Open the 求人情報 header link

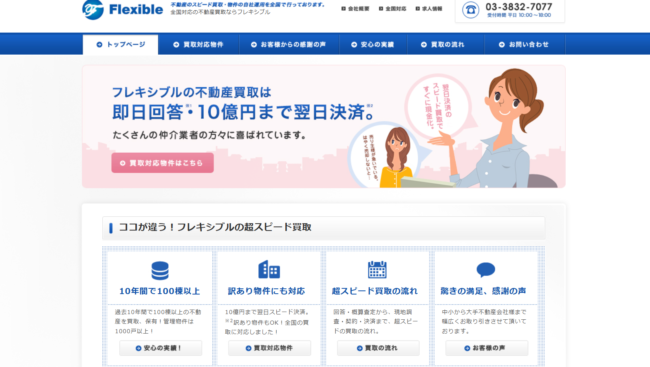[x=429, y=9]
